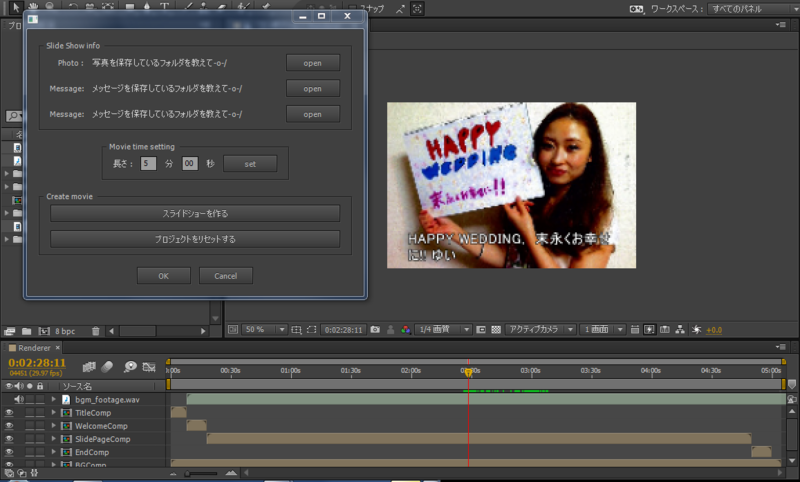
Task: Click the reset exposure aperture icon
Action: point(696,329)
